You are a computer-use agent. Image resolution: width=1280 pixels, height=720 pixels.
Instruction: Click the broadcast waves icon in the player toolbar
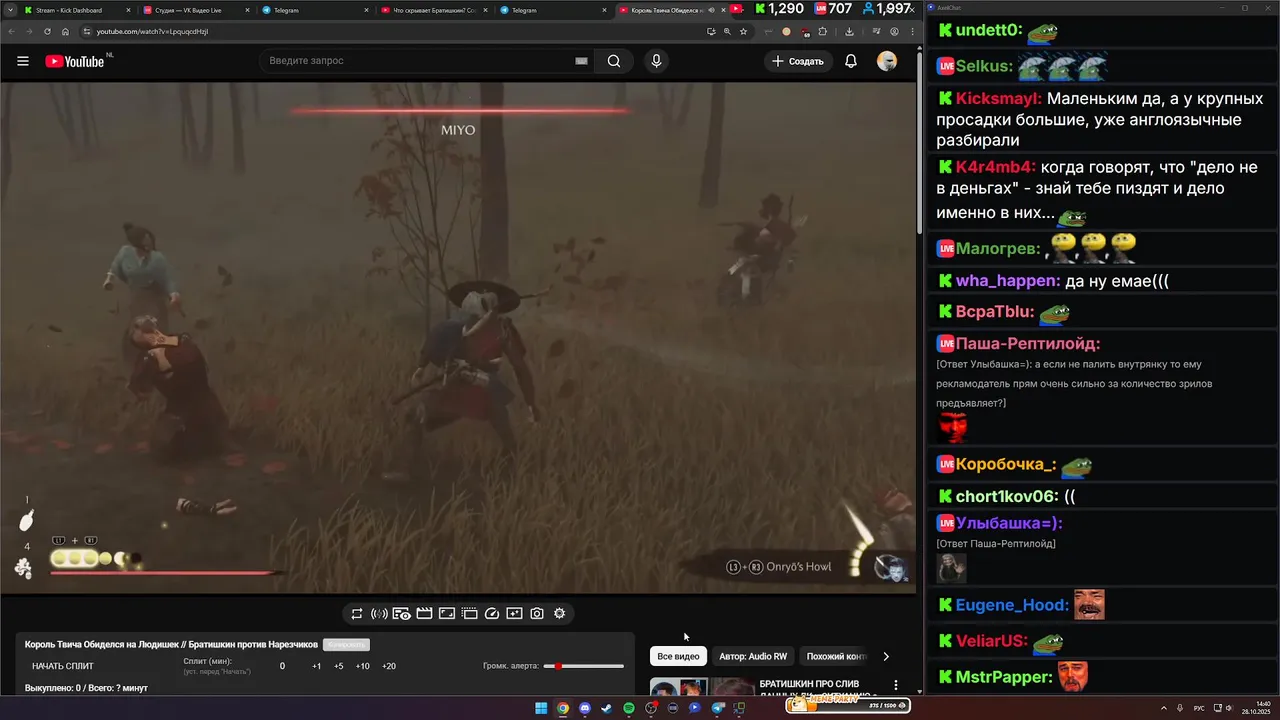click(379, 613)
